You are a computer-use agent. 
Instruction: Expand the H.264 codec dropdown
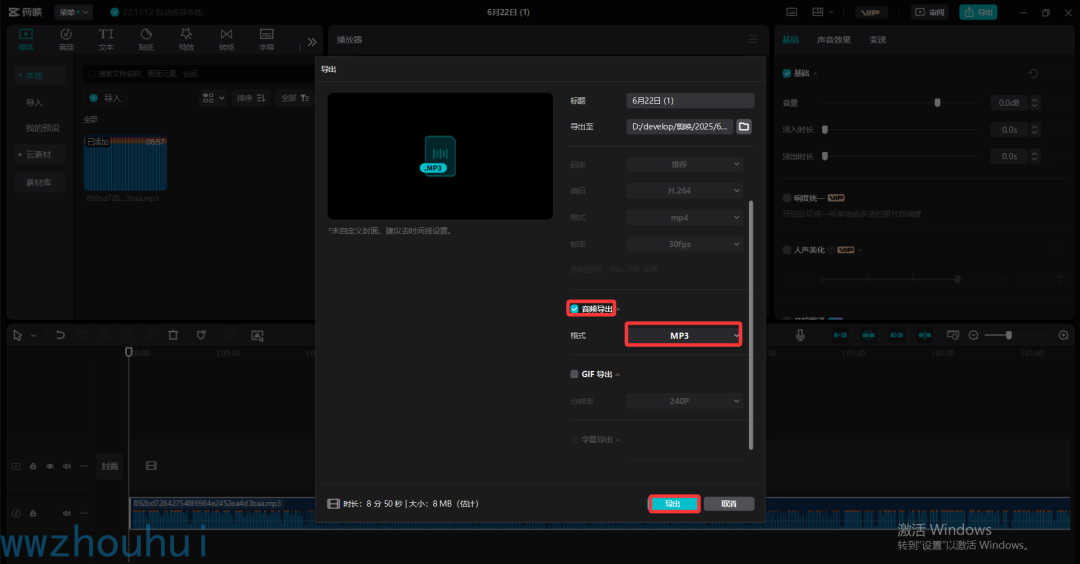[x=684, y=190]
